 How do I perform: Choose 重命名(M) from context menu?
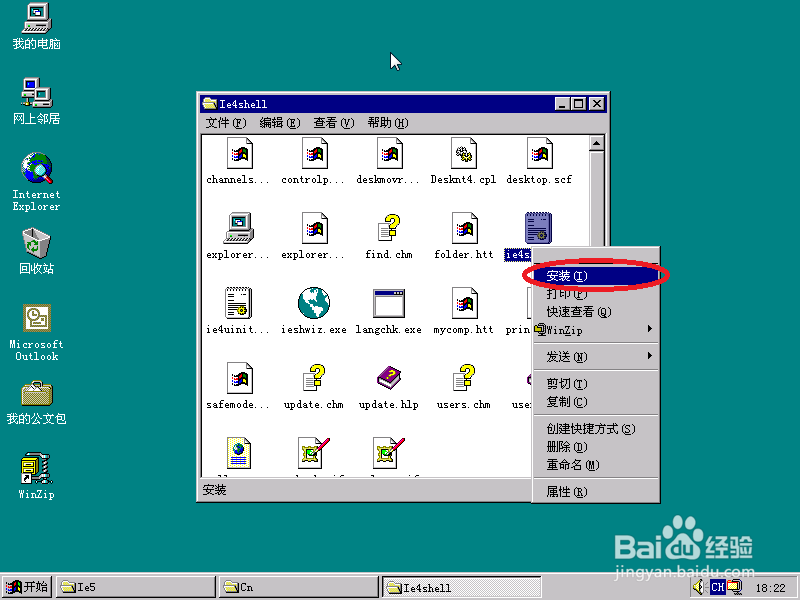pyautogui.click(x=595, y=464)
